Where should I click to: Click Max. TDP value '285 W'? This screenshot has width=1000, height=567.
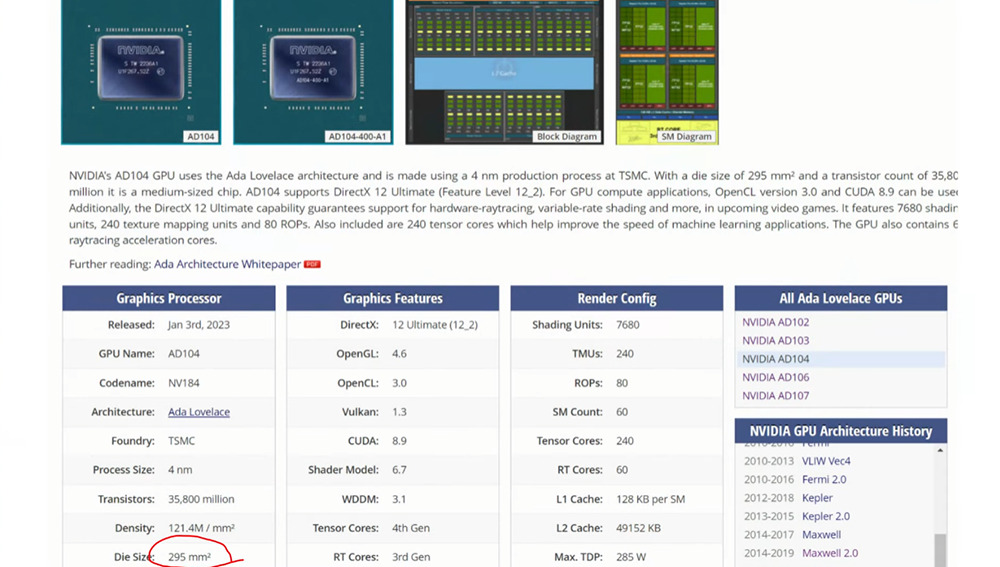(631, 557)
